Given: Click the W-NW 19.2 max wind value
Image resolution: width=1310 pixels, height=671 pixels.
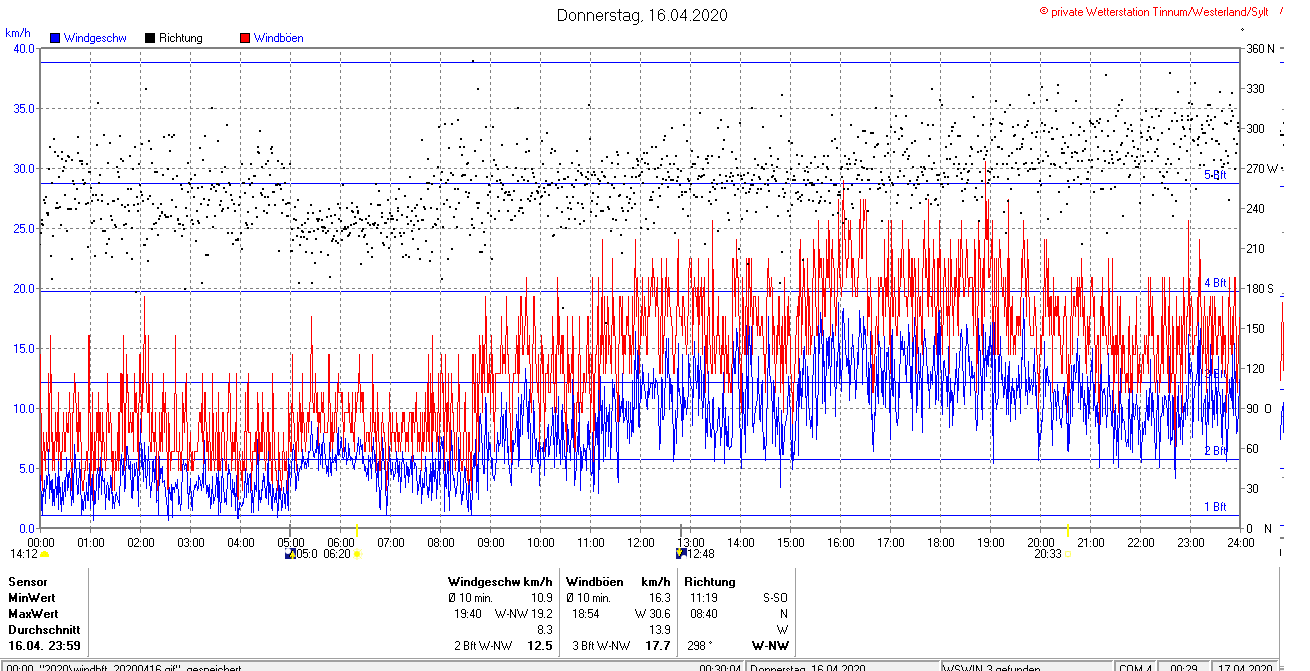Looking at the screenshot, I should click(522, 613).
